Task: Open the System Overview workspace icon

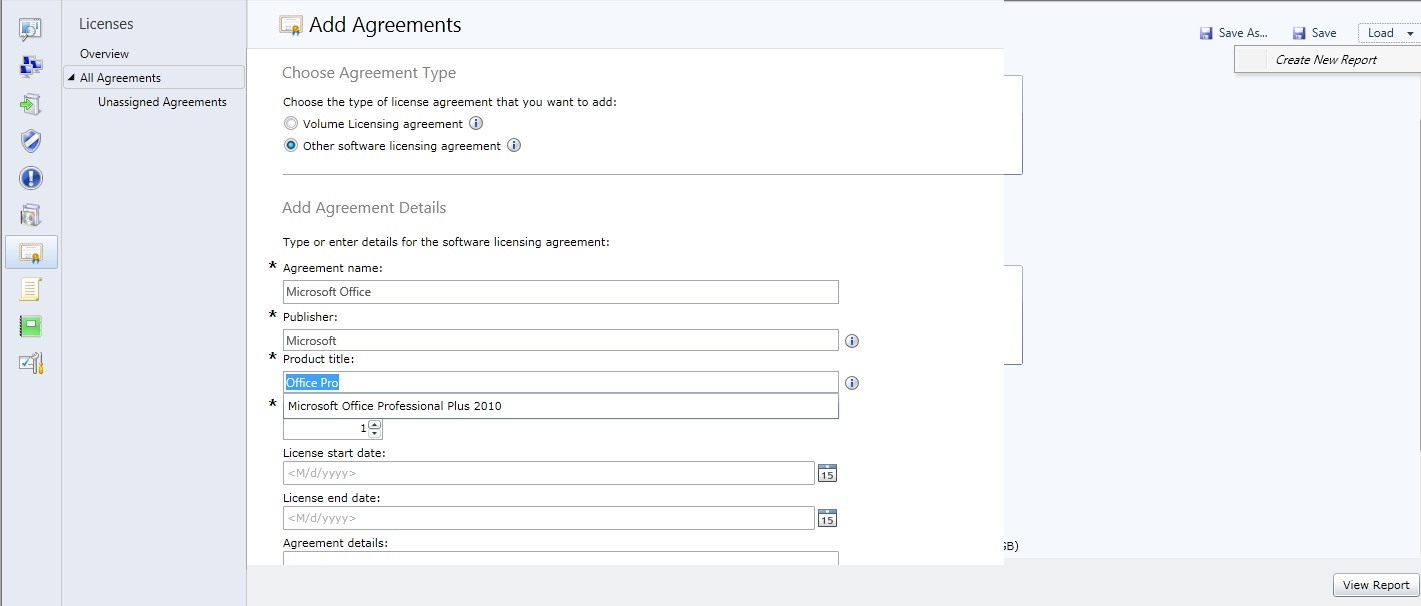Action: coord(30,29)
